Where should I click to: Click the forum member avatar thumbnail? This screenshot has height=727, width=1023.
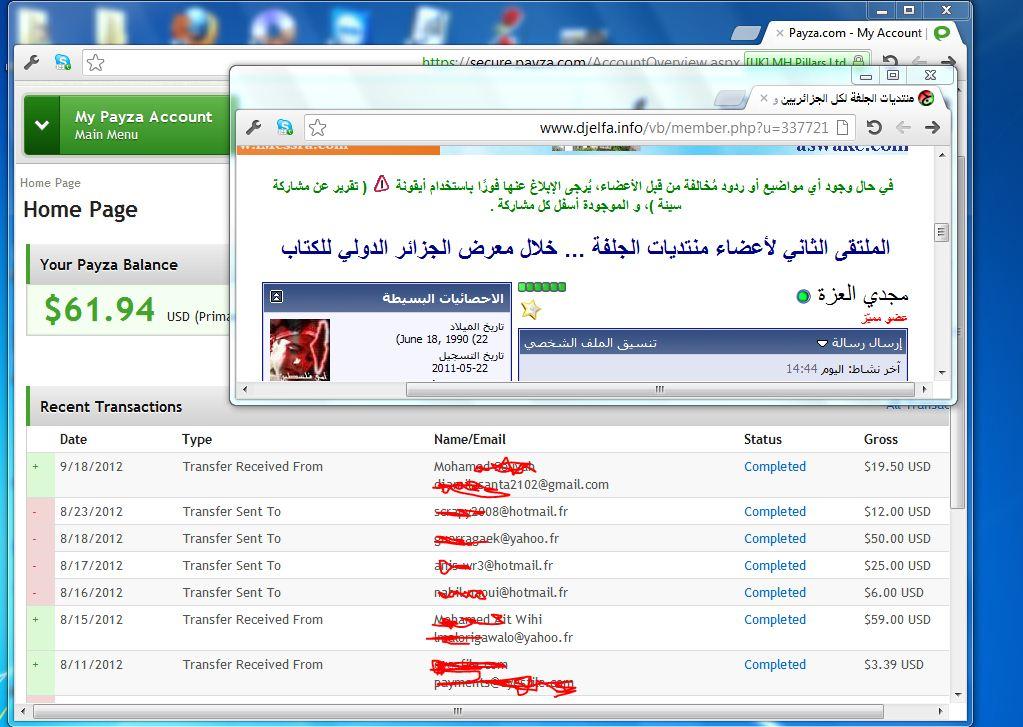300,350
